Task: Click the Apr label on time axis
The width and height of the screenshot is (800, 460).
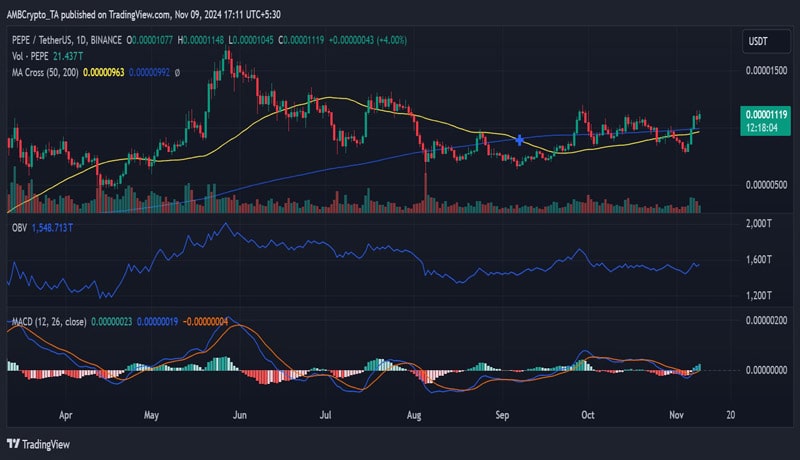Action: [x=65, y=415]
